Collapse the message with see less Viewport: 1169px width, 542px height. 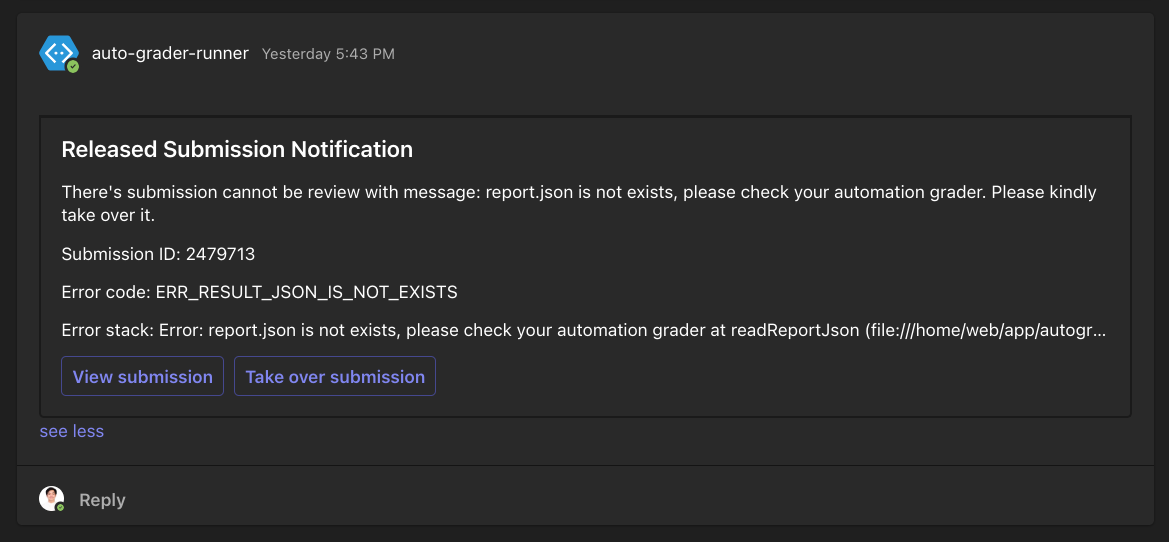(72, 431)
